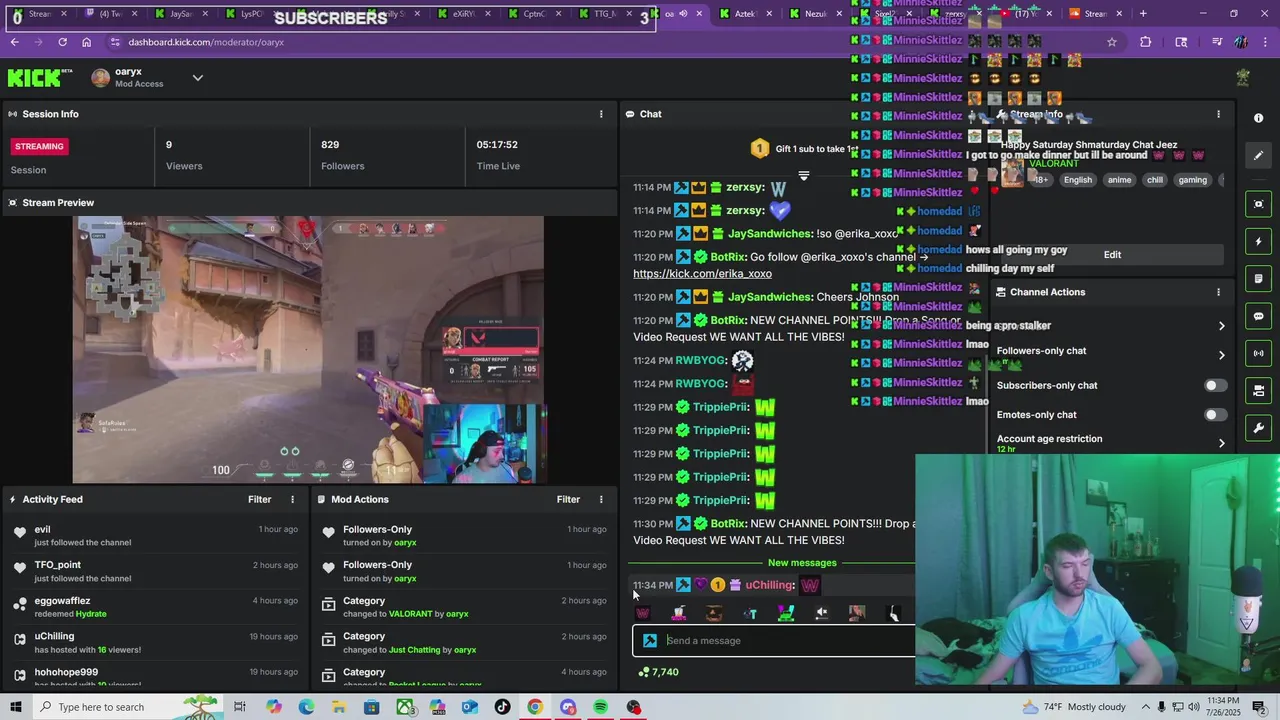The width and height of the screenshot is (1280, 720).
Task: Expand Followers-only chat settings
Action: click(x=1222, y=355)
